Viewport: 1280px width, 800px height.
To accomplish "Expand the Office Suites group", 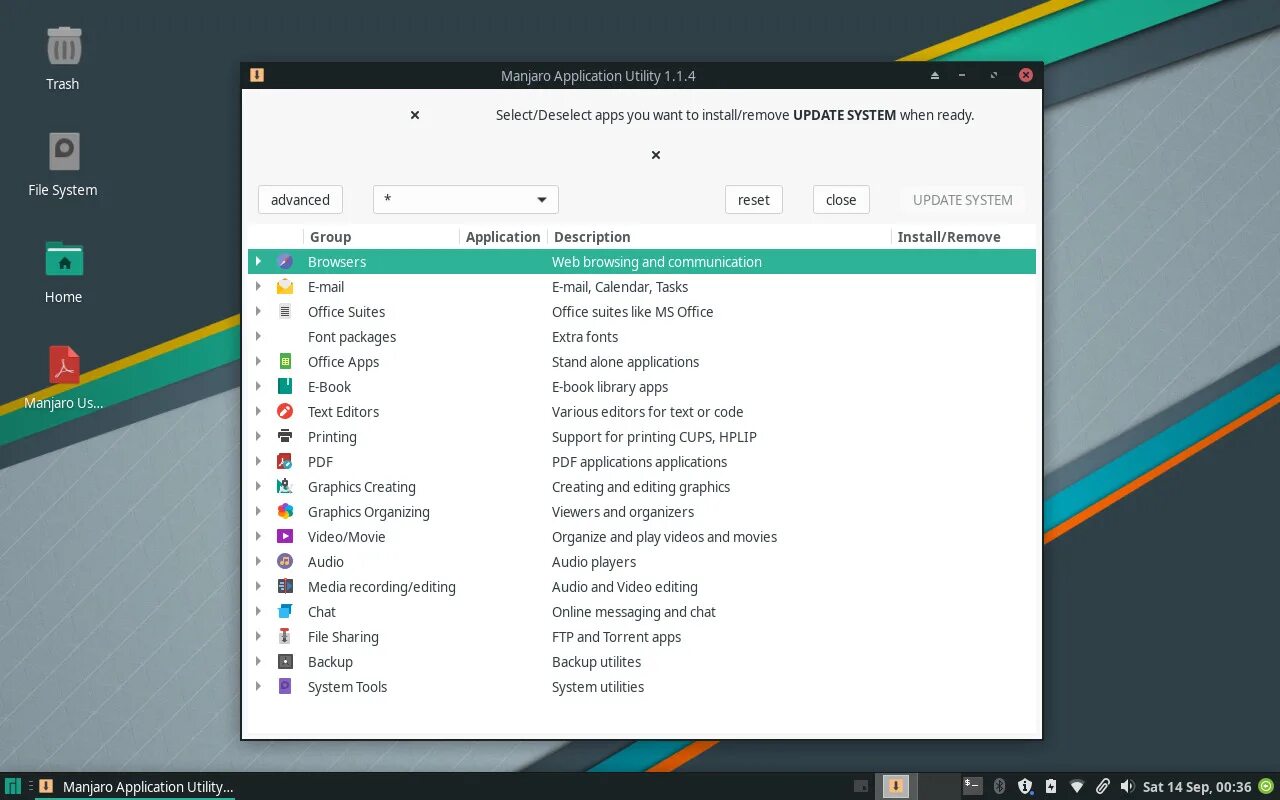I will 258,311.
